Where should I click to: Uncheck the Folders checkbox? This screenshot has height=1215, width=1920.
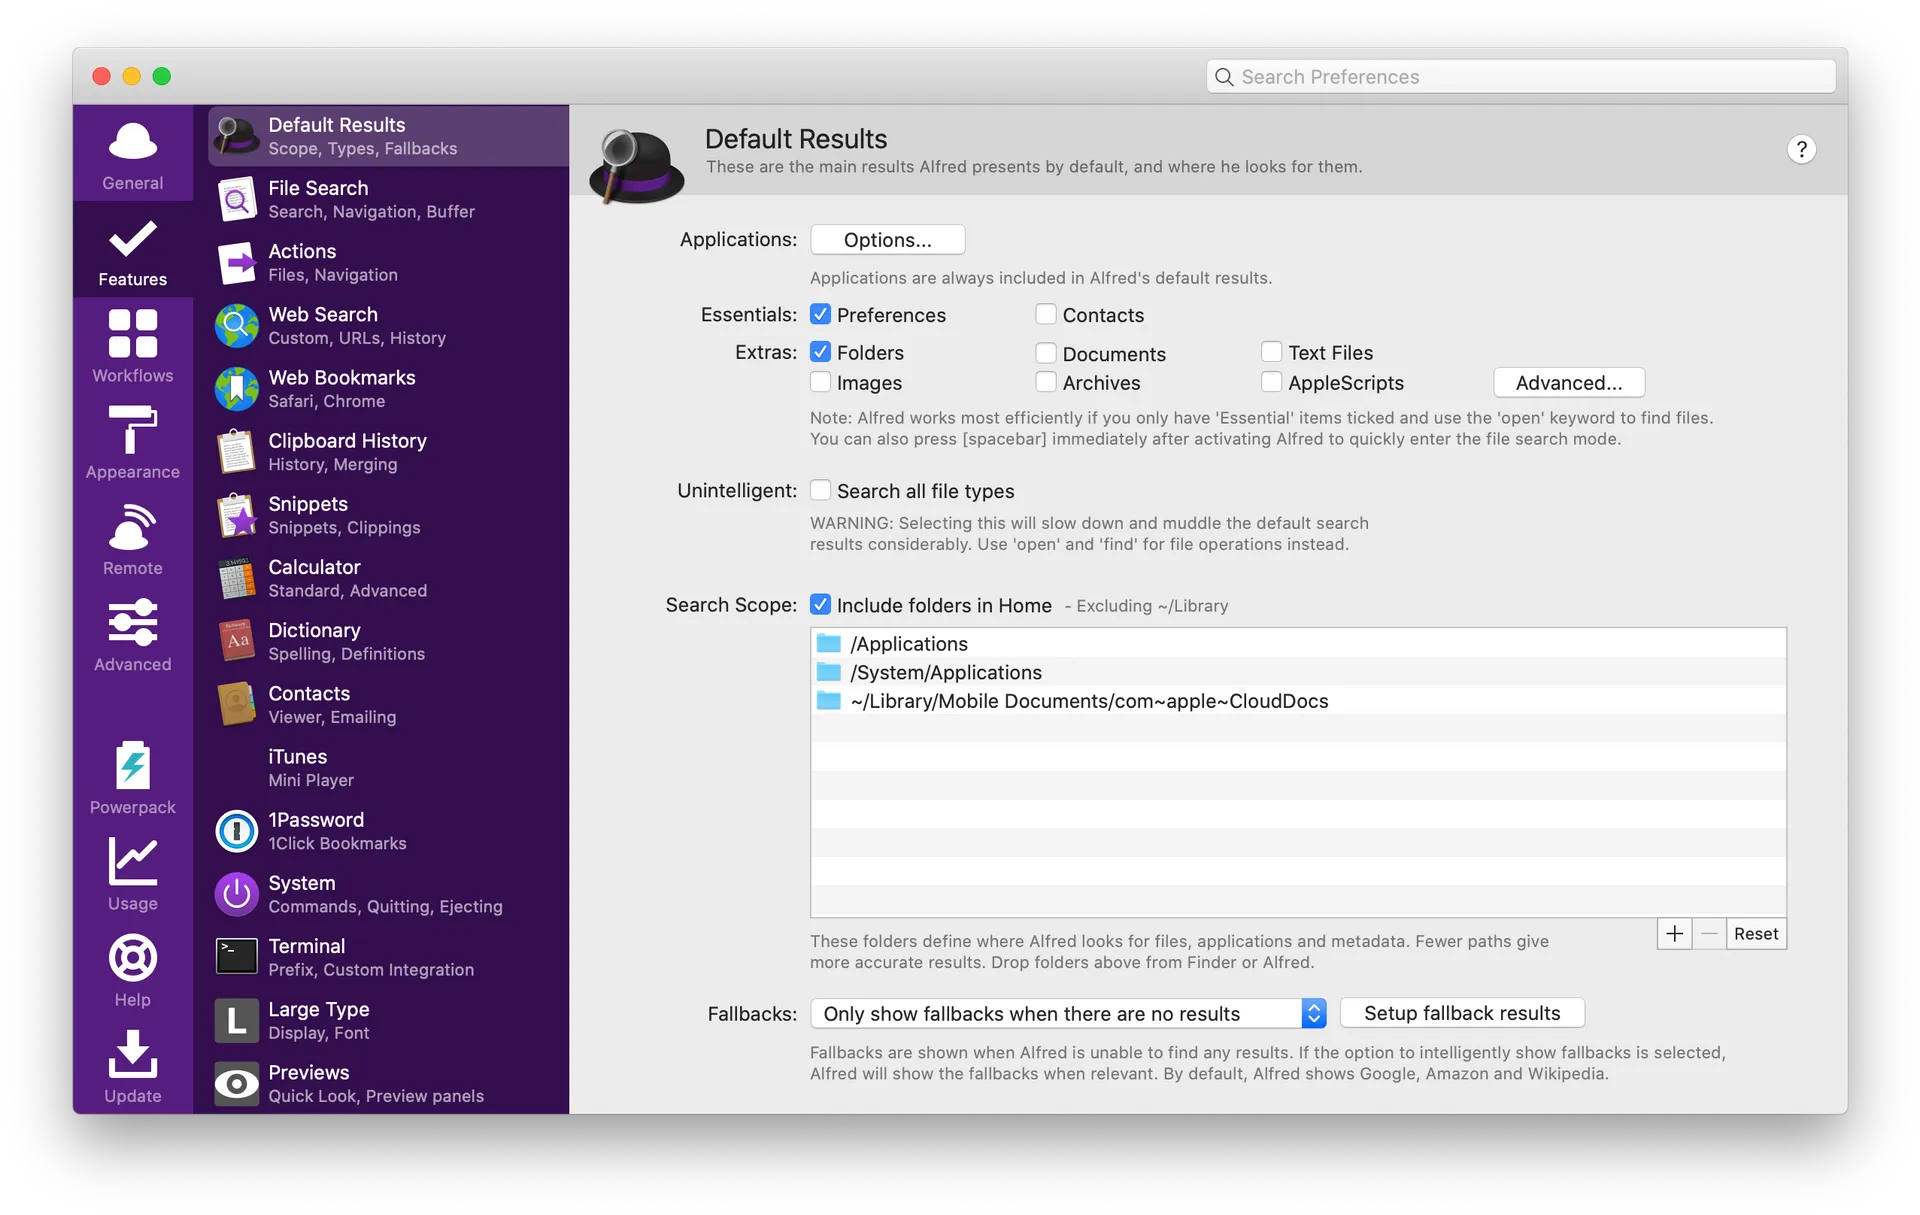click(x=821, y=352)
